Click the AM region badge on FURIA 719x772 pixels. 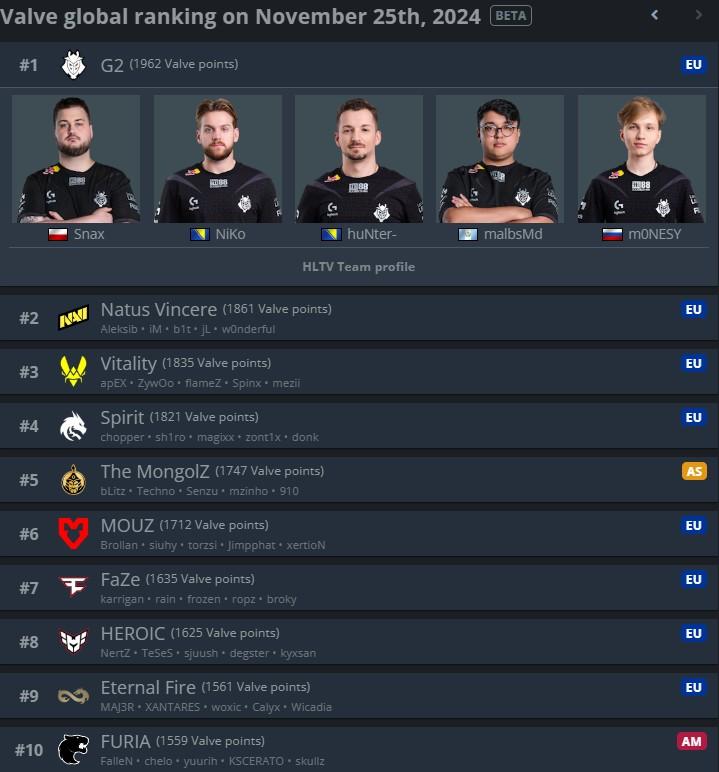click(691, 741)
